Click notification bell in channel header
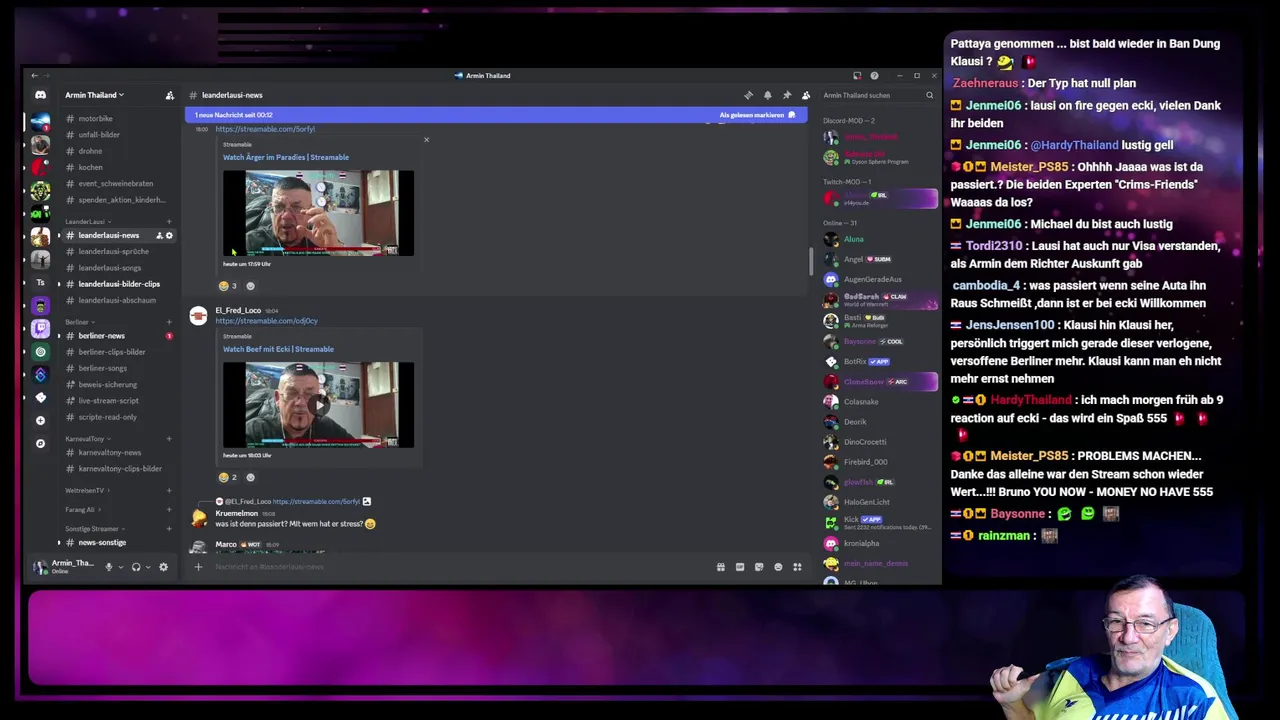1280x720 pixels. click(x=767, y=95)
